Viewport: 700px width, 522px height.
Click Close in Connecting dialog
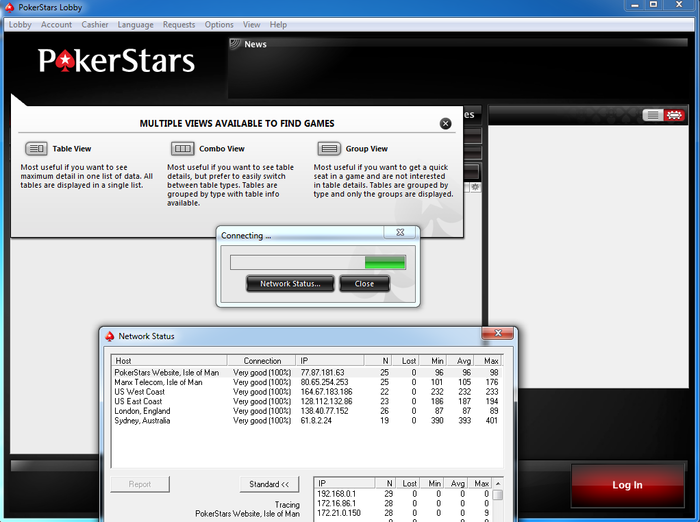[x=364, y=284]
